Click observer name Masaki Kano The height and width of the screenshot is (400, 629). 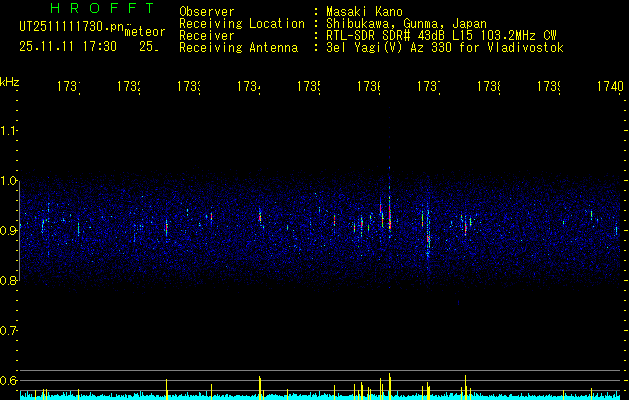tap(364, 12)
